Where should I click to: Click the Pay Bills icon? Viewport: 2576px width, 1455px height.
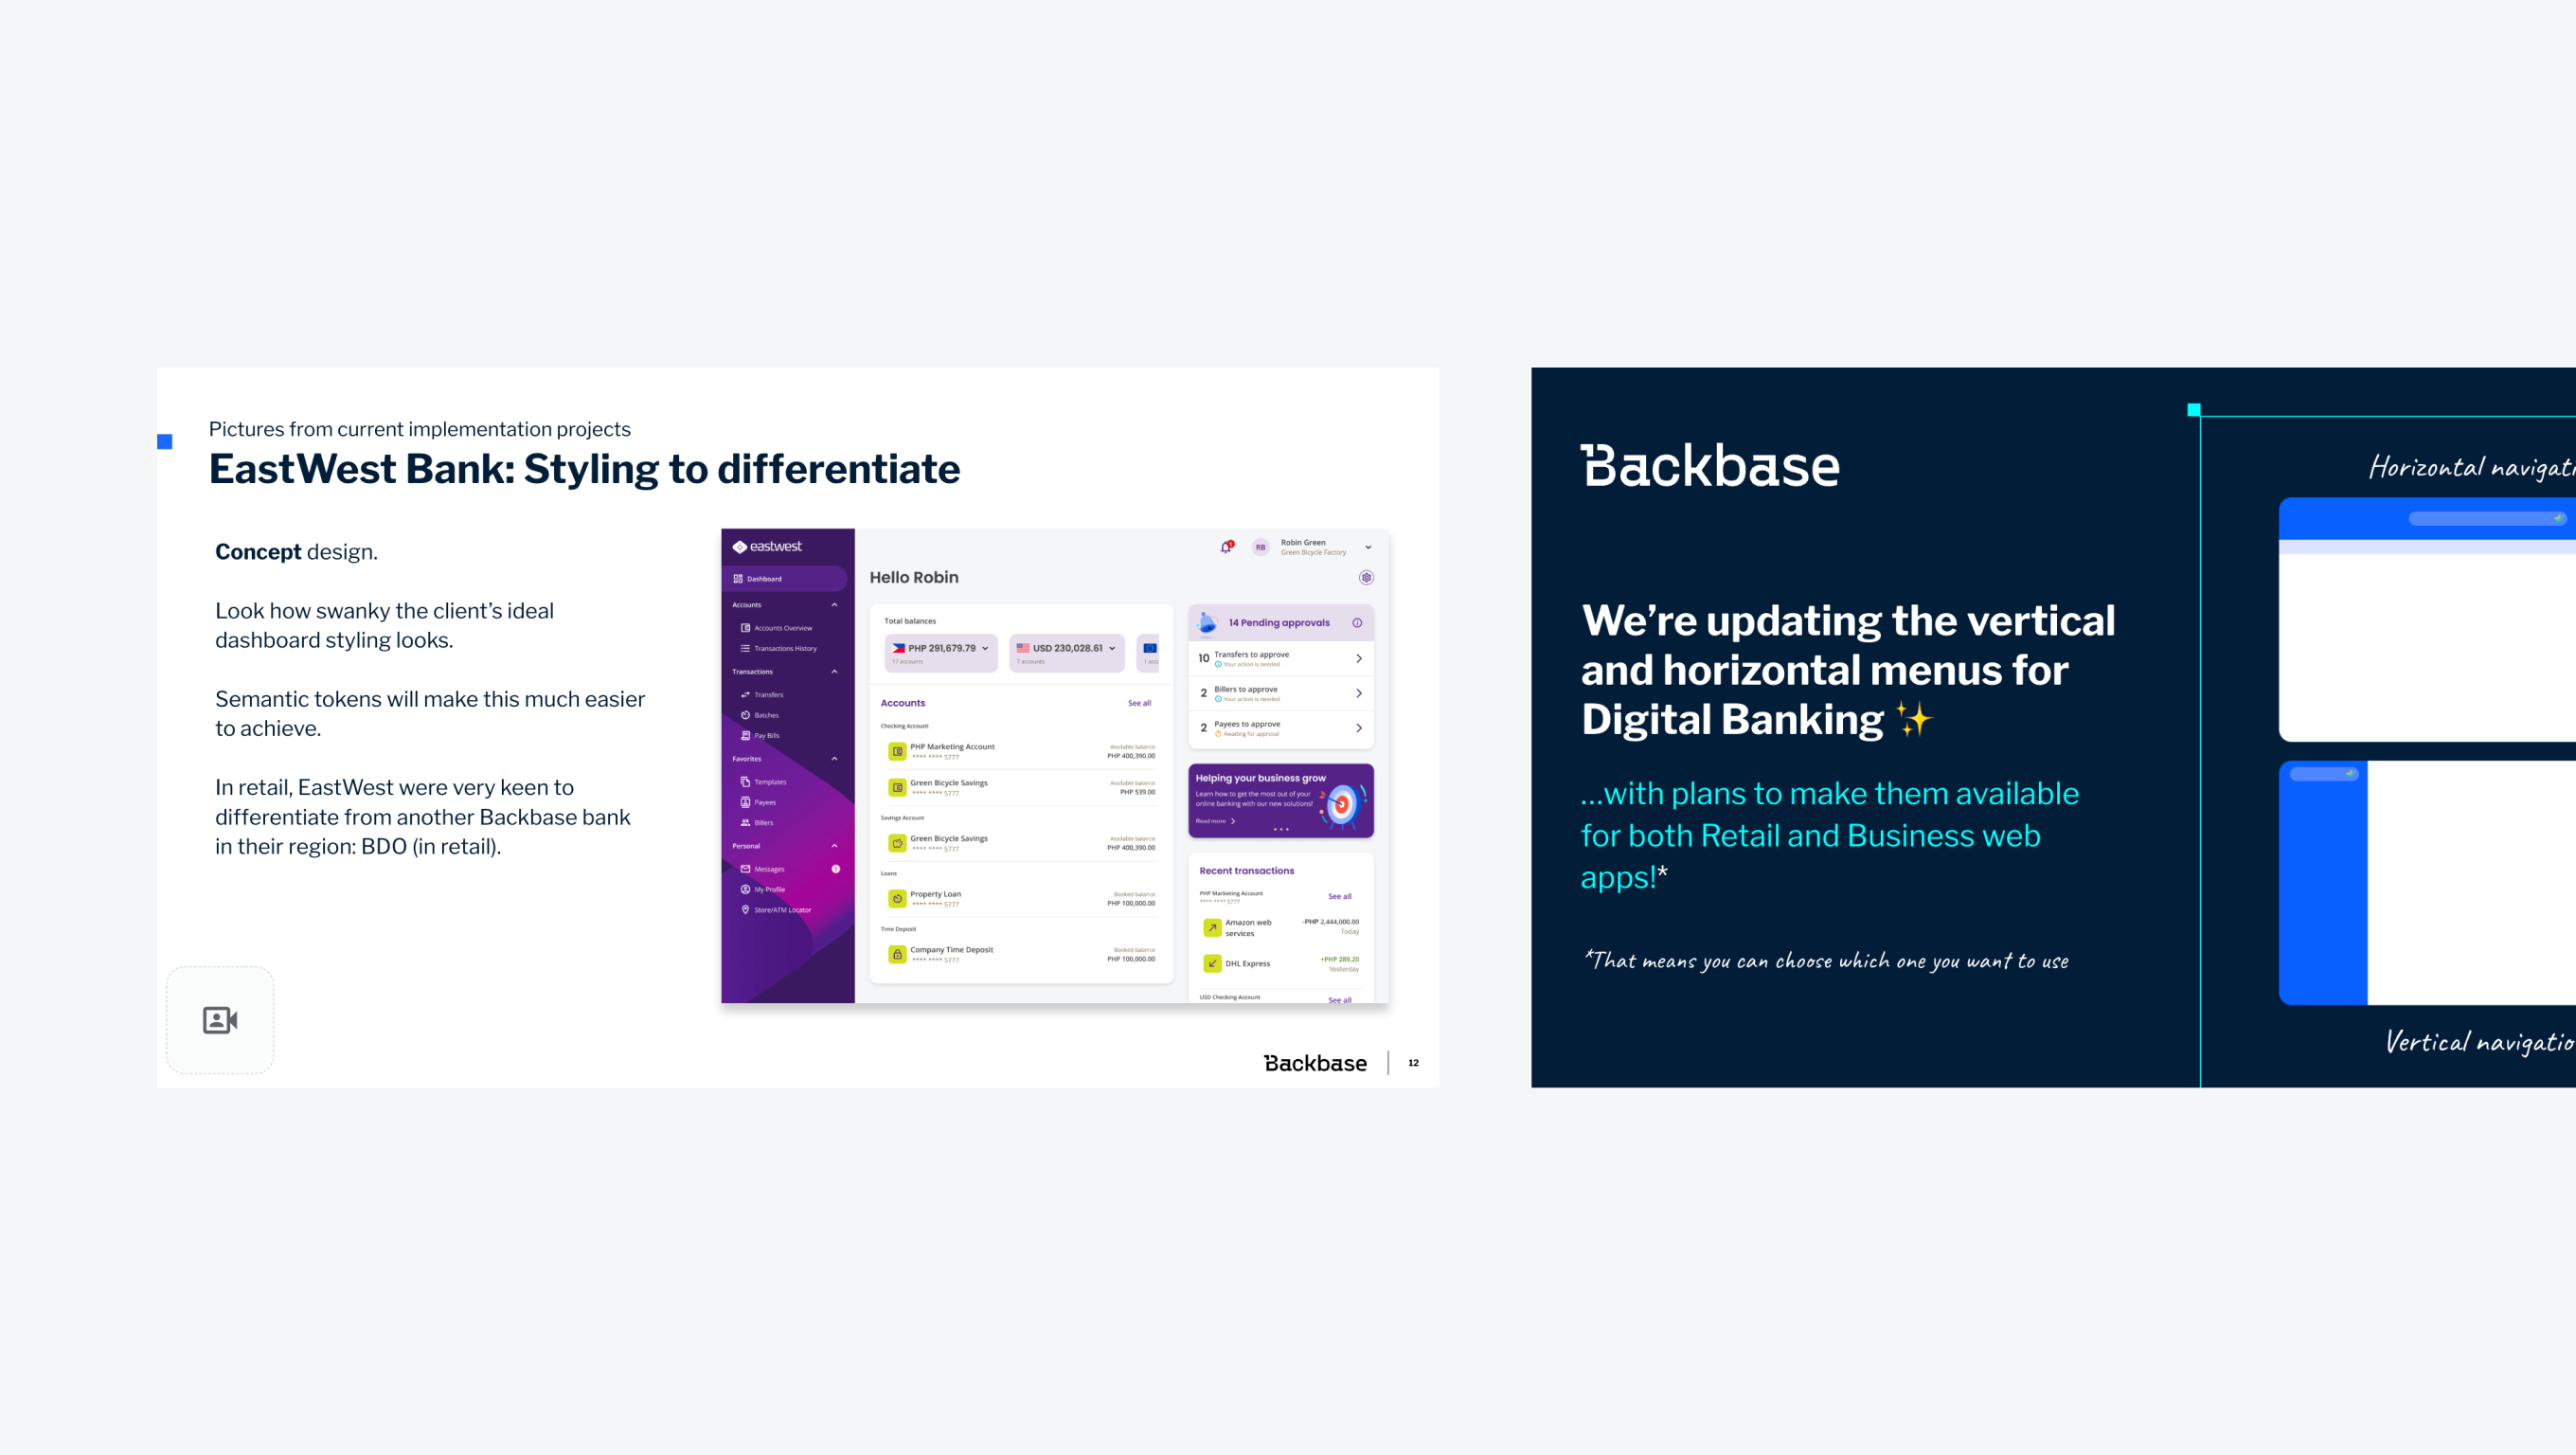(x=745, y=736)
